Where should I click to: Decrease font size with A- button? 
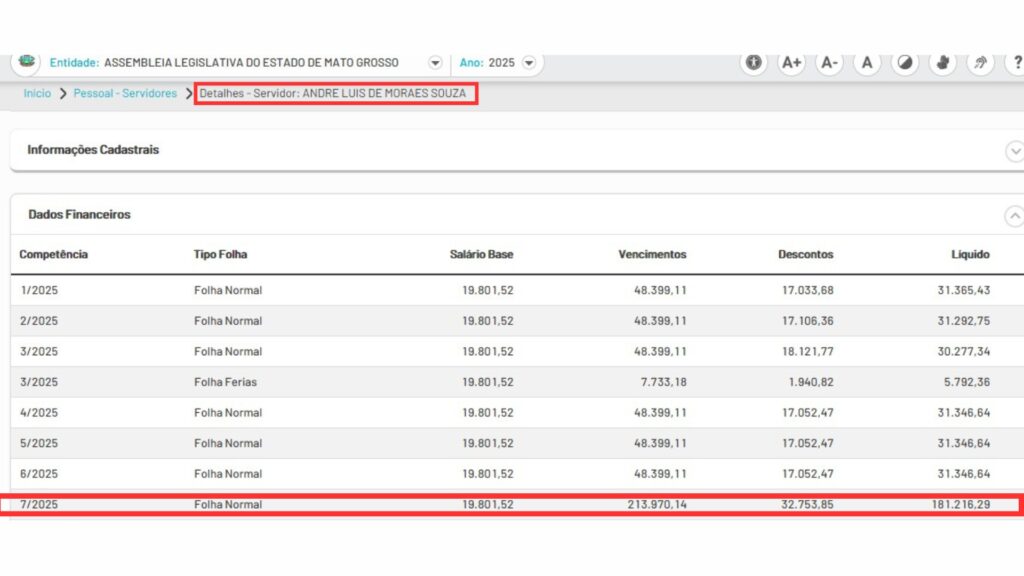tap(829, 62)
